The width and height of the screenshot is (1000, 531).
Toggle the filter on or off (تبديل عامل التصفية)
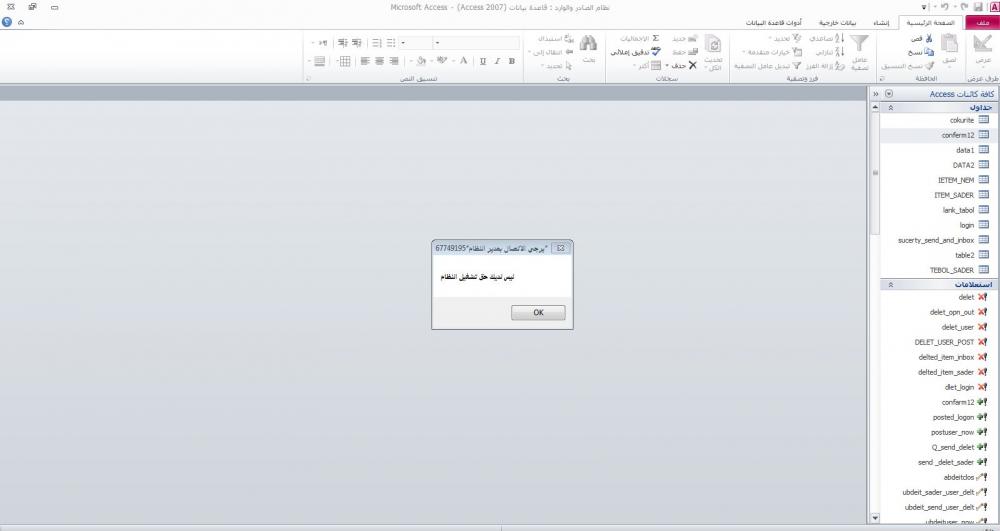click(767, 66)
